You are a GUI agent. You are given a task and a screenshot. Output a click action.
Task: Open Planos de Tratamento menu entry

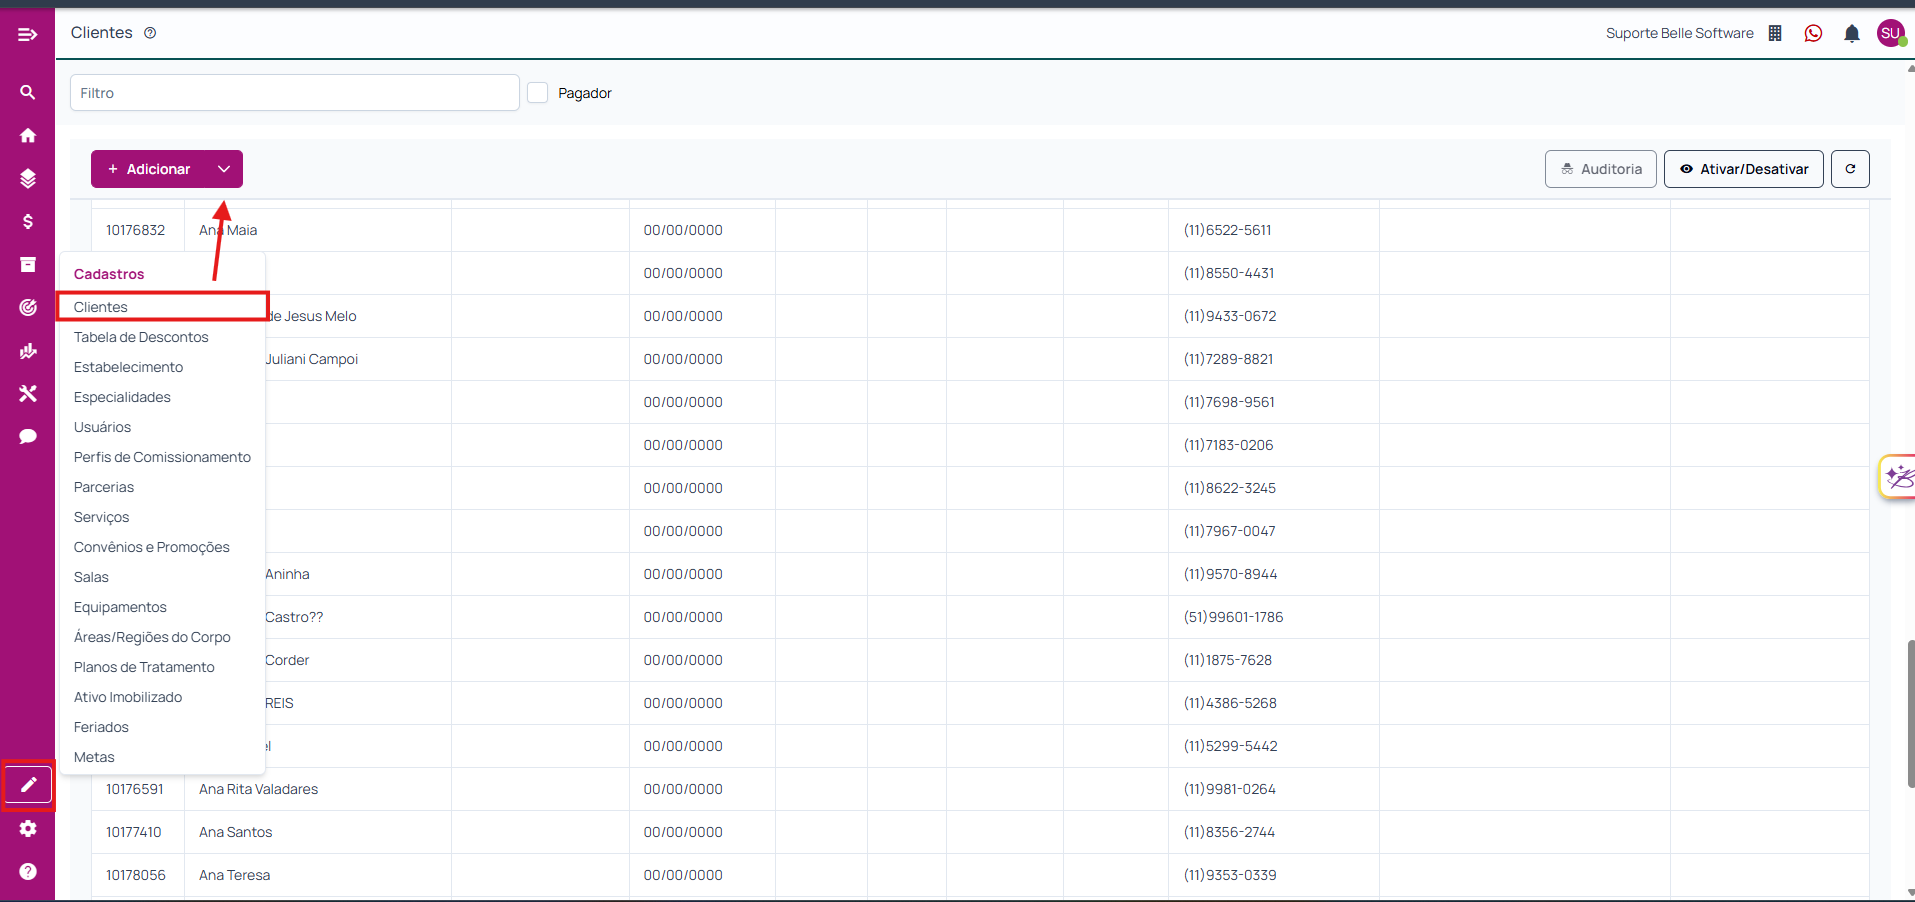(x=144, y=667)
